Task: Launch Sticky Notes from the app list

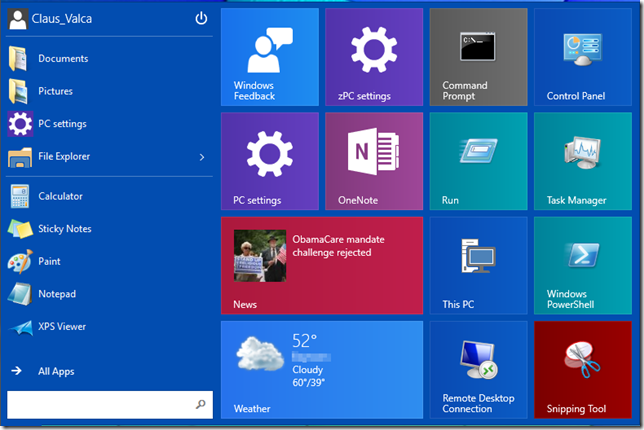Action: pyautogui.click(x=110, y=228)
